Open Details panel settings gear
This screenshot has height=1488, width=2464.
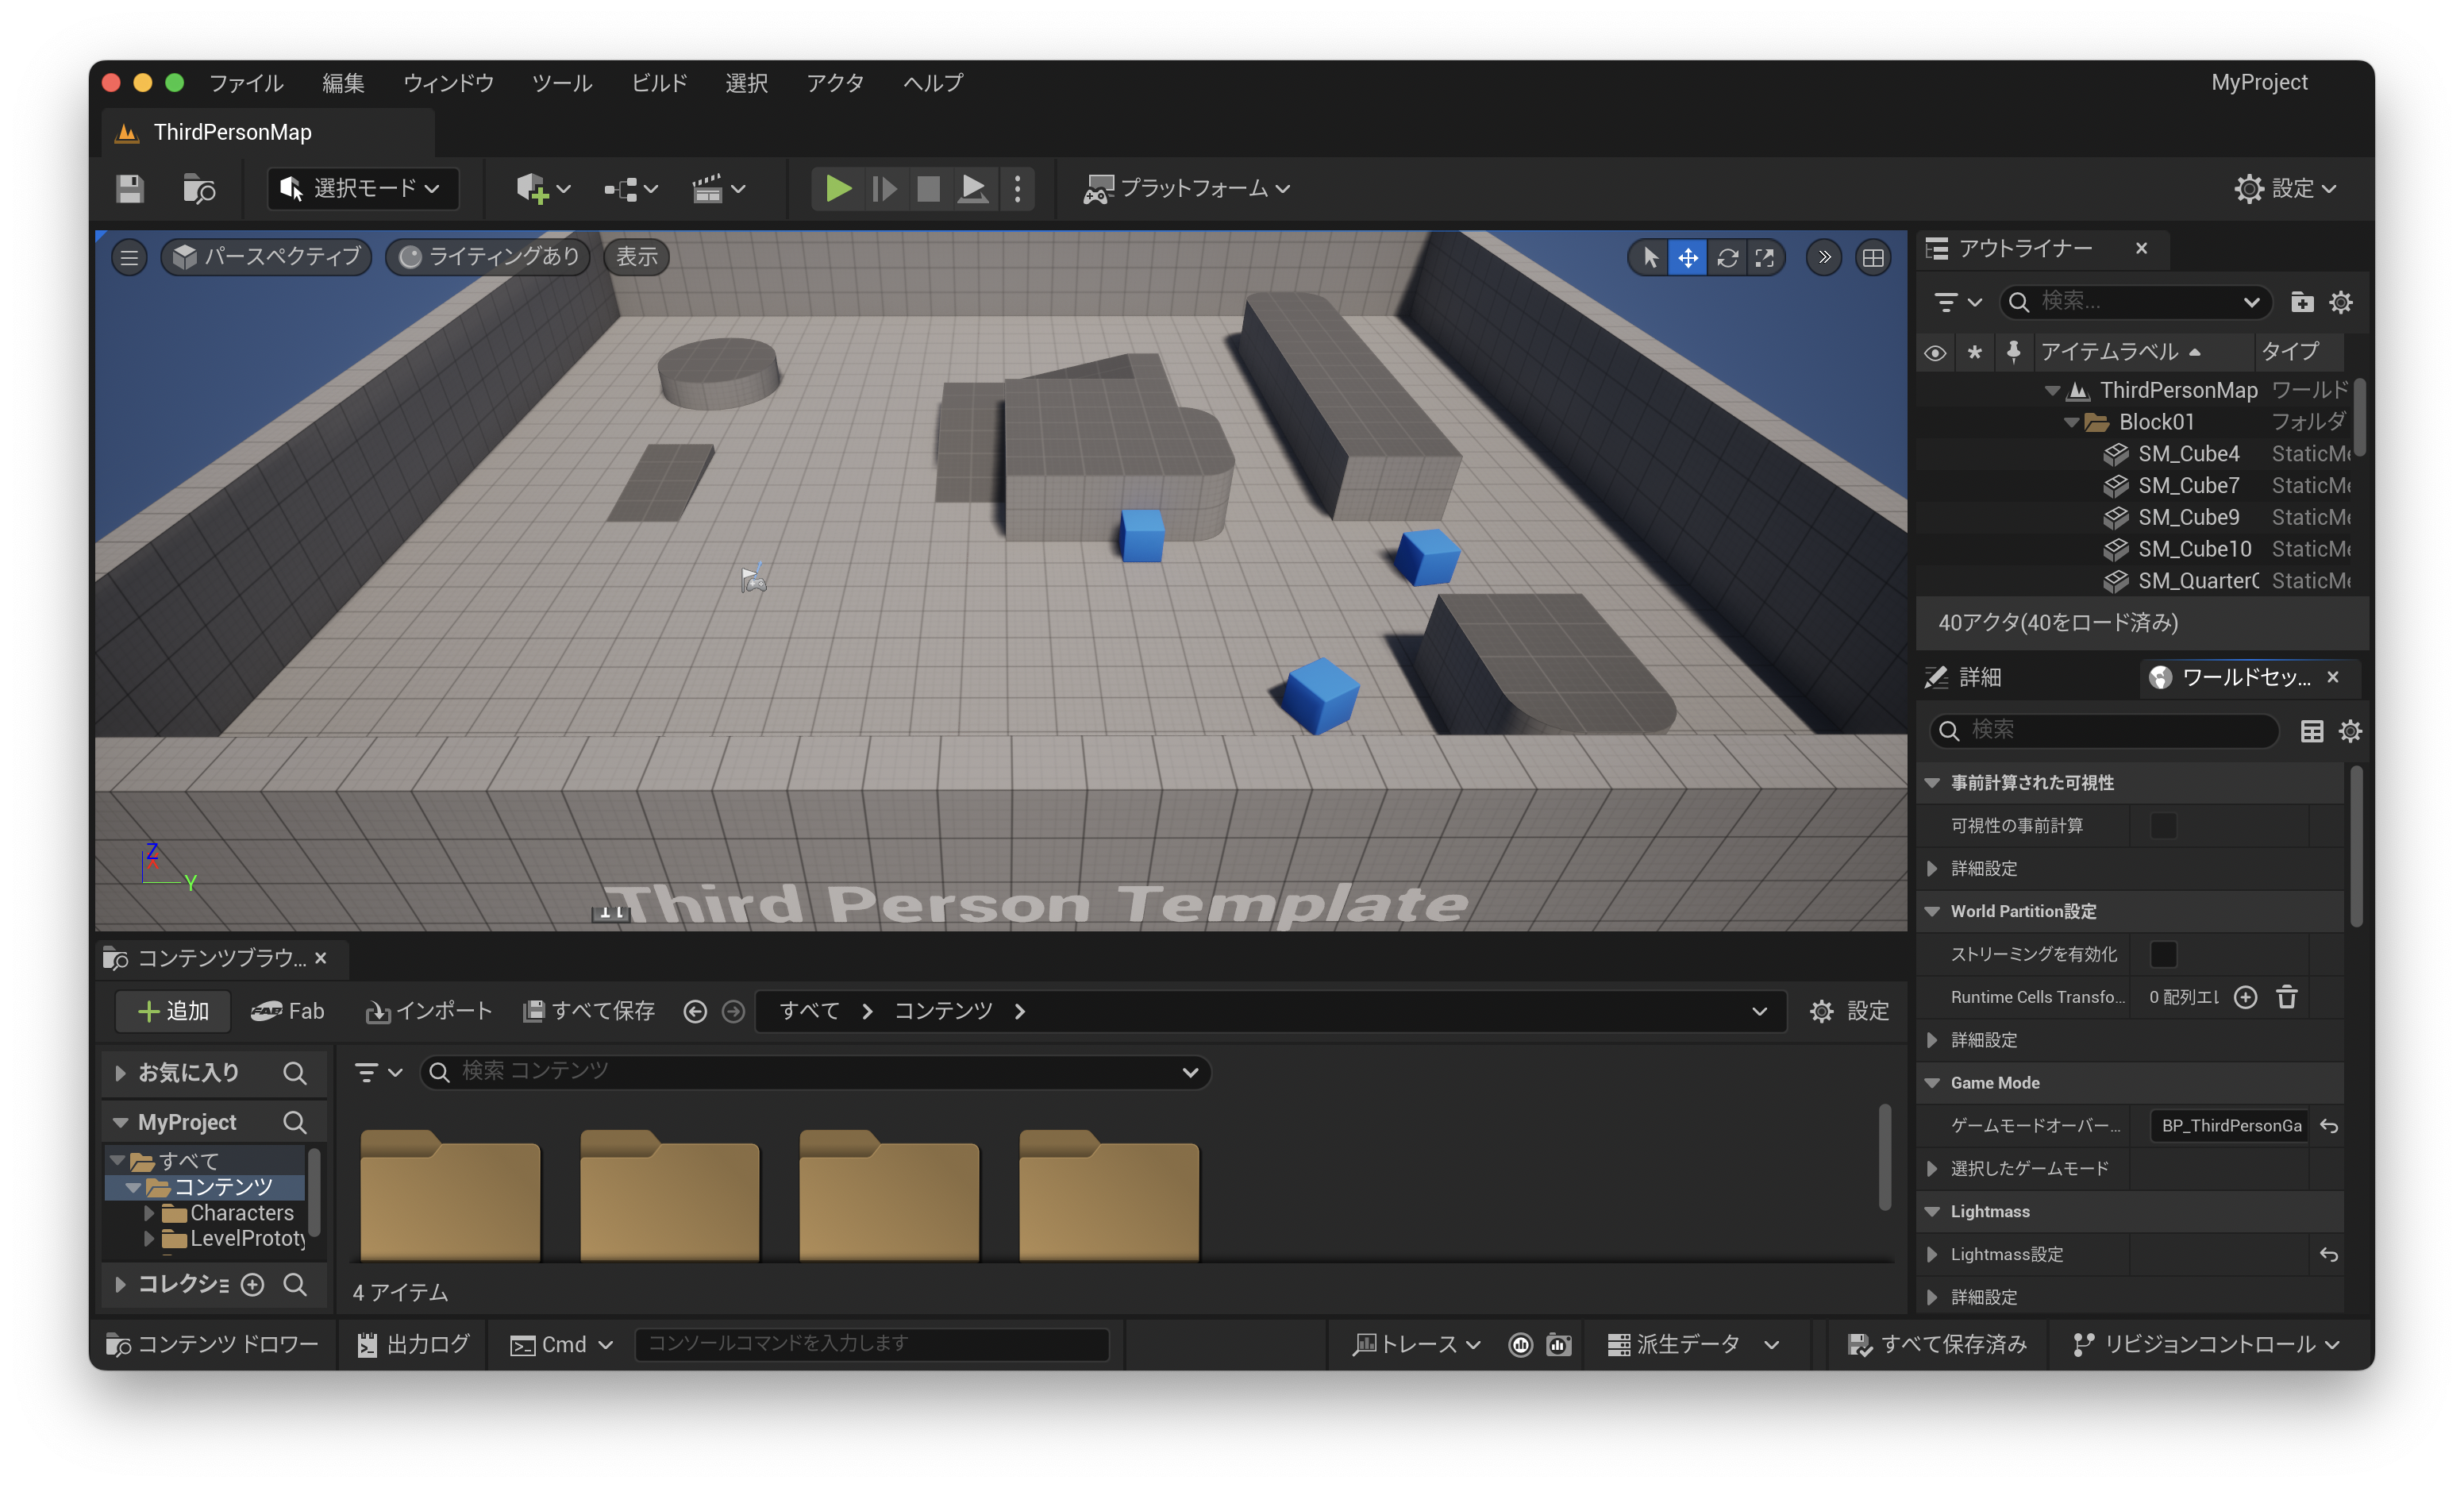click(2351, 731)
